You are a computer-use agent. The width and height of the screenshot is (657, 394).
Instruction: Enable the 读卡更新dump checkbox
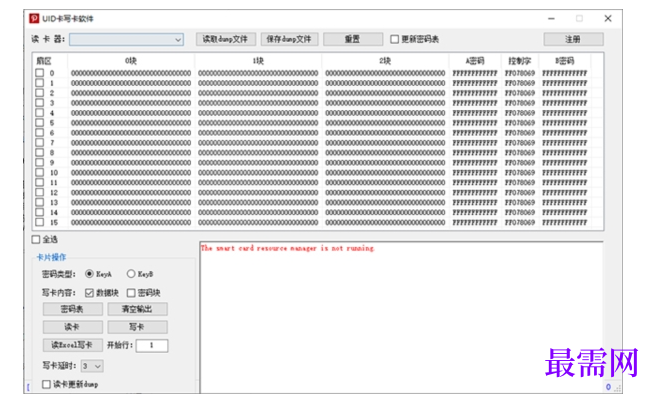point(47,384)
